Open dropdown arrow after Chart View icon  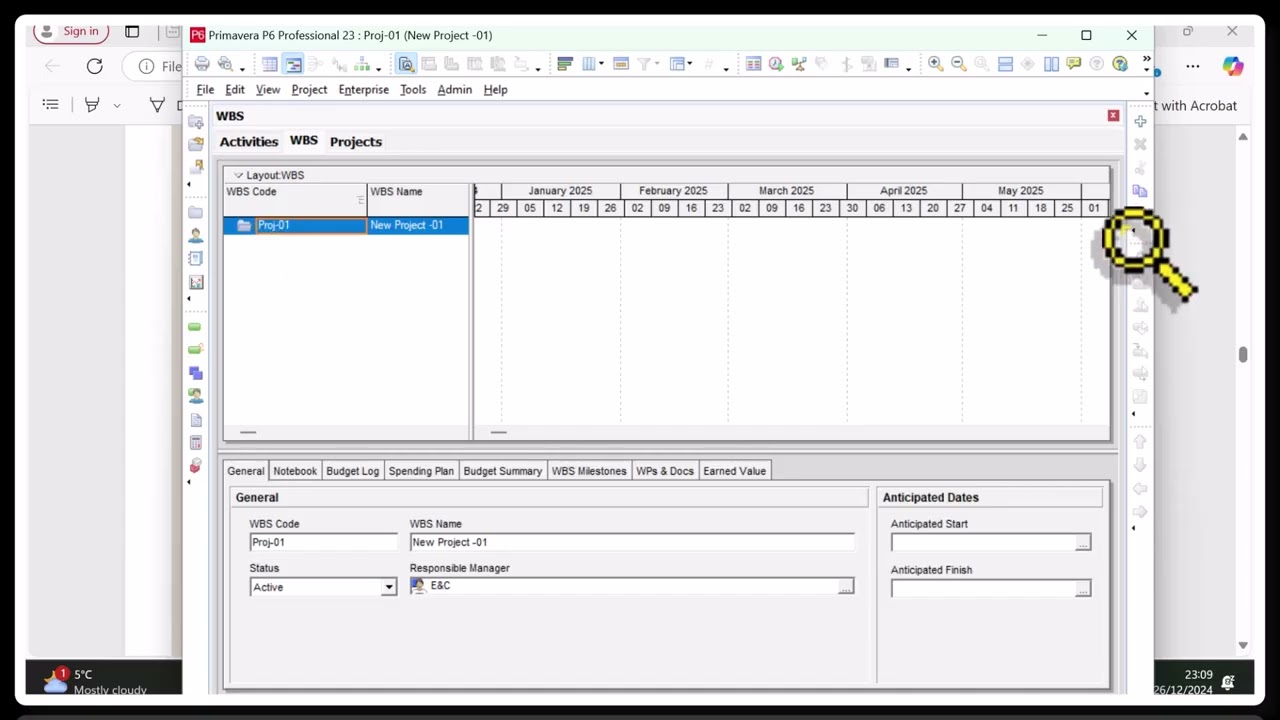pos(379,68)
